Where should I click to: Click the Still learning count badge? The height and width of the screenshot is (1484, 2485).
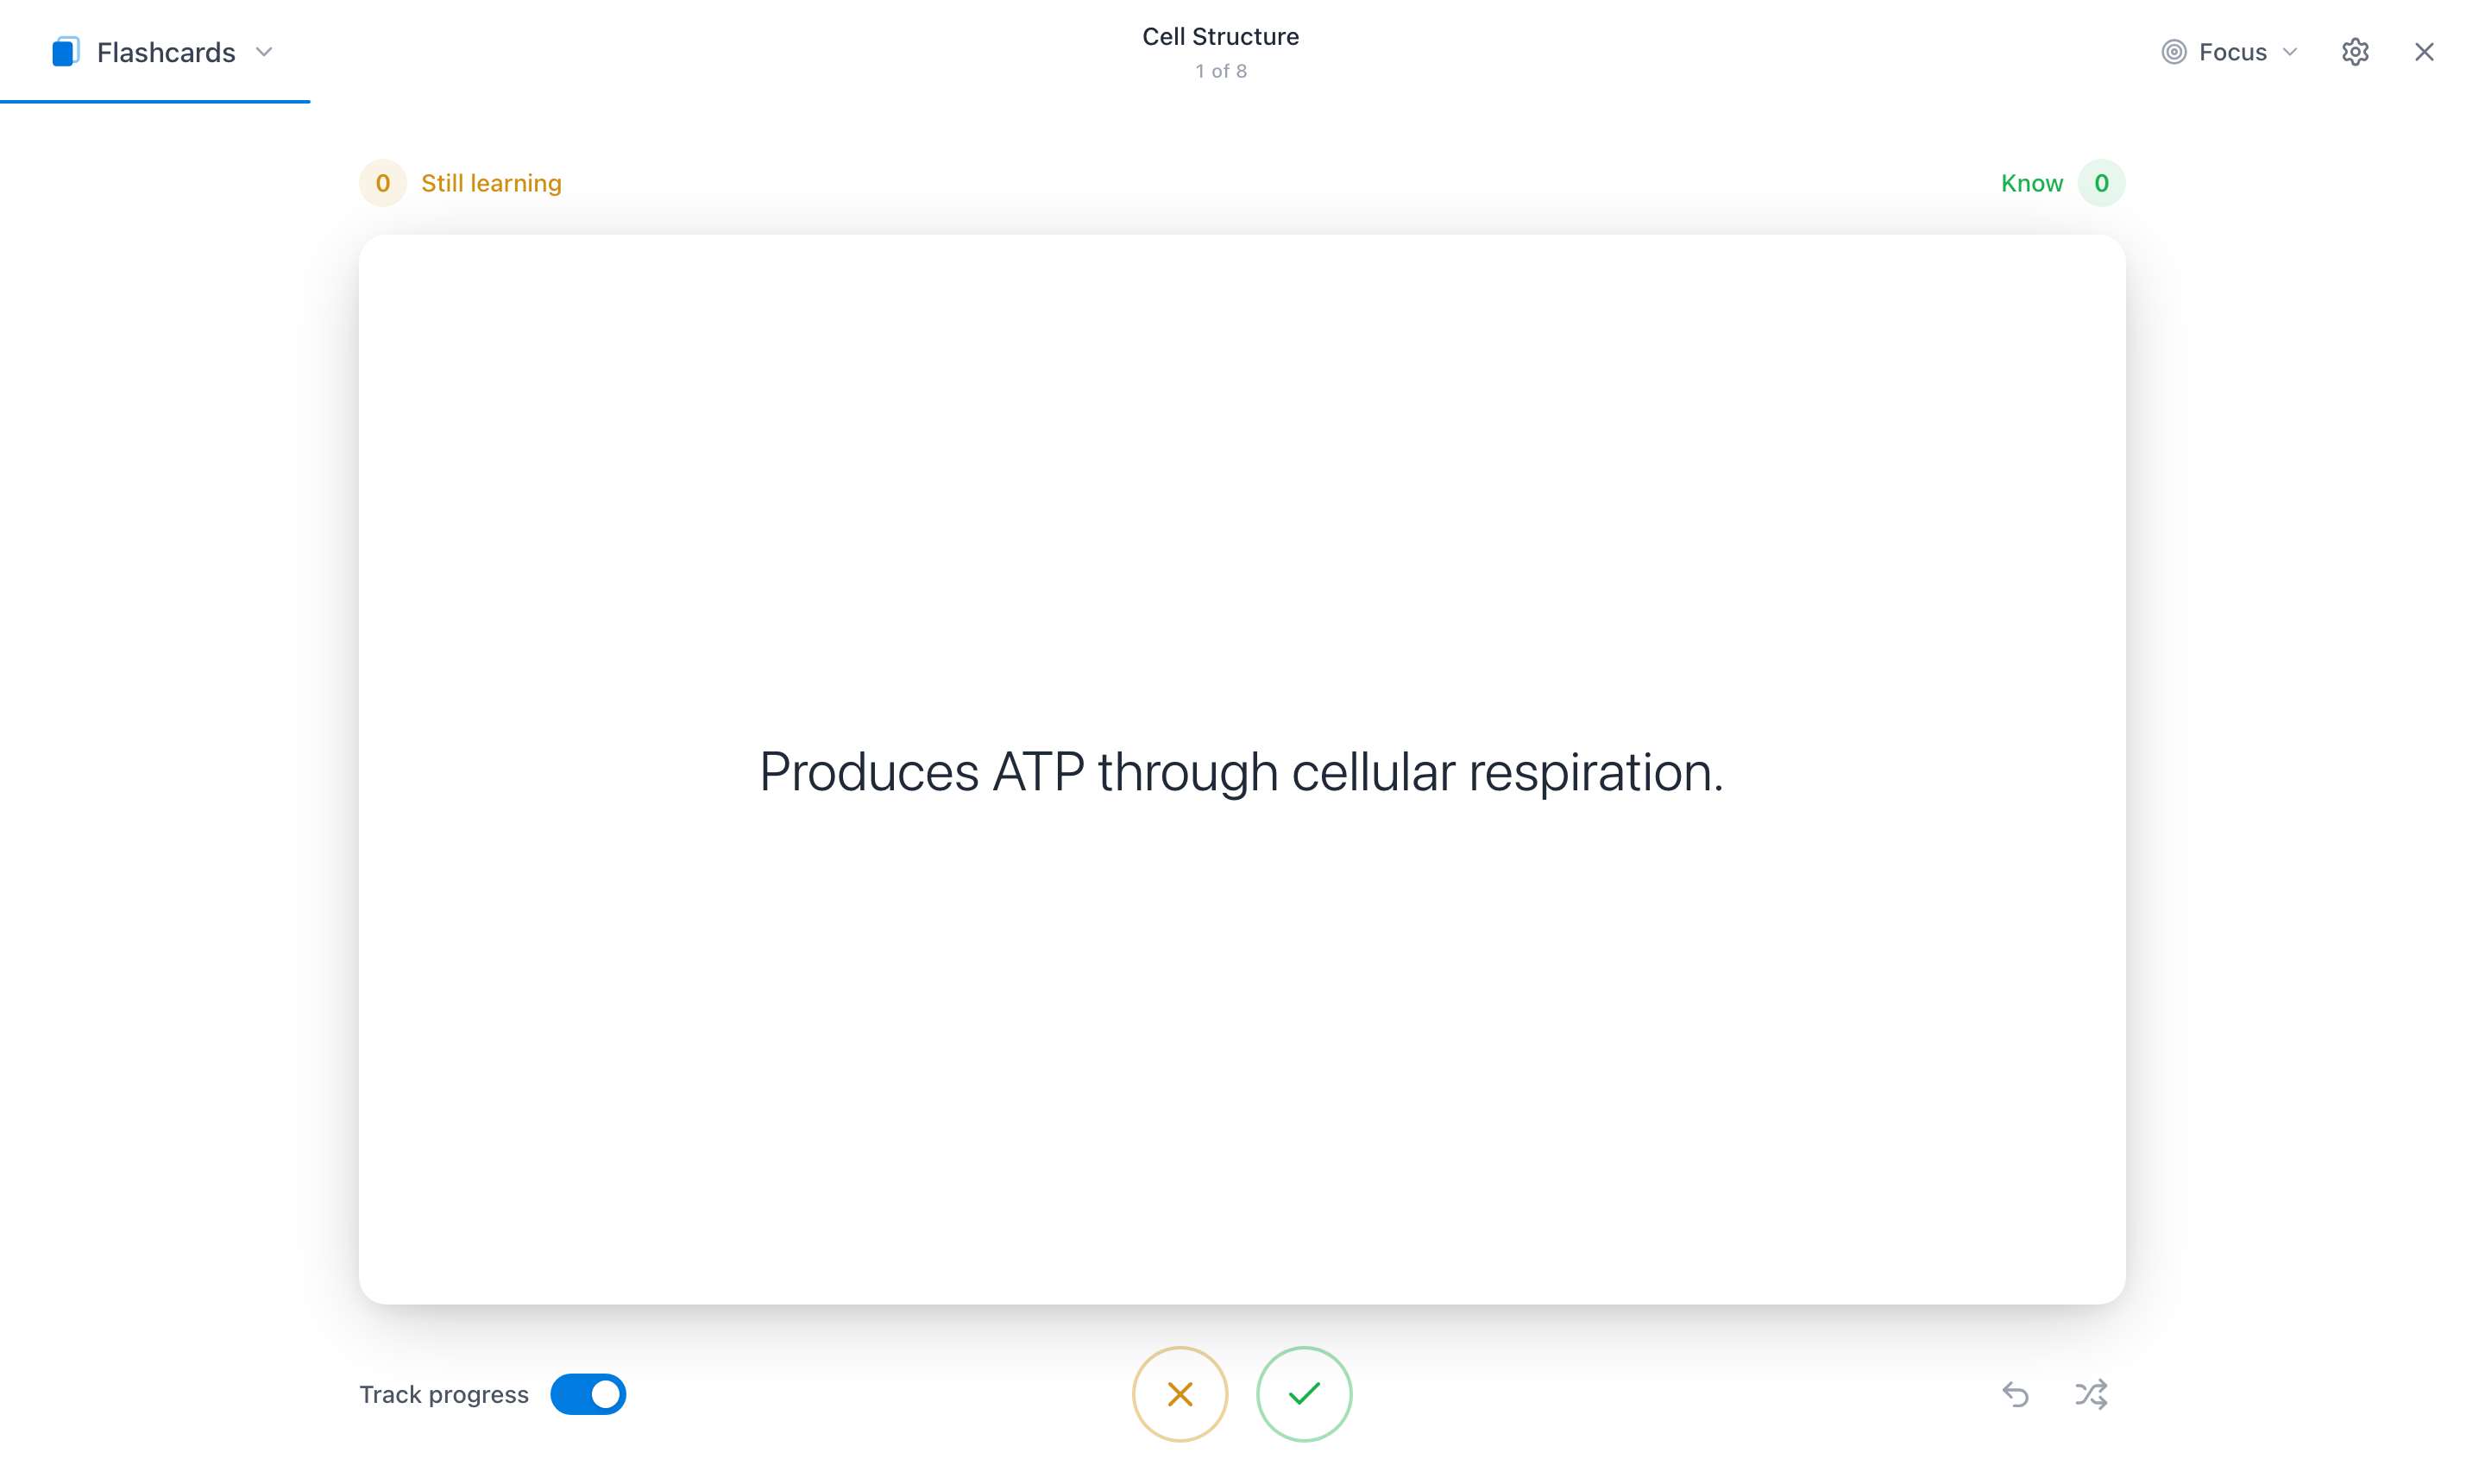[382, 183]
